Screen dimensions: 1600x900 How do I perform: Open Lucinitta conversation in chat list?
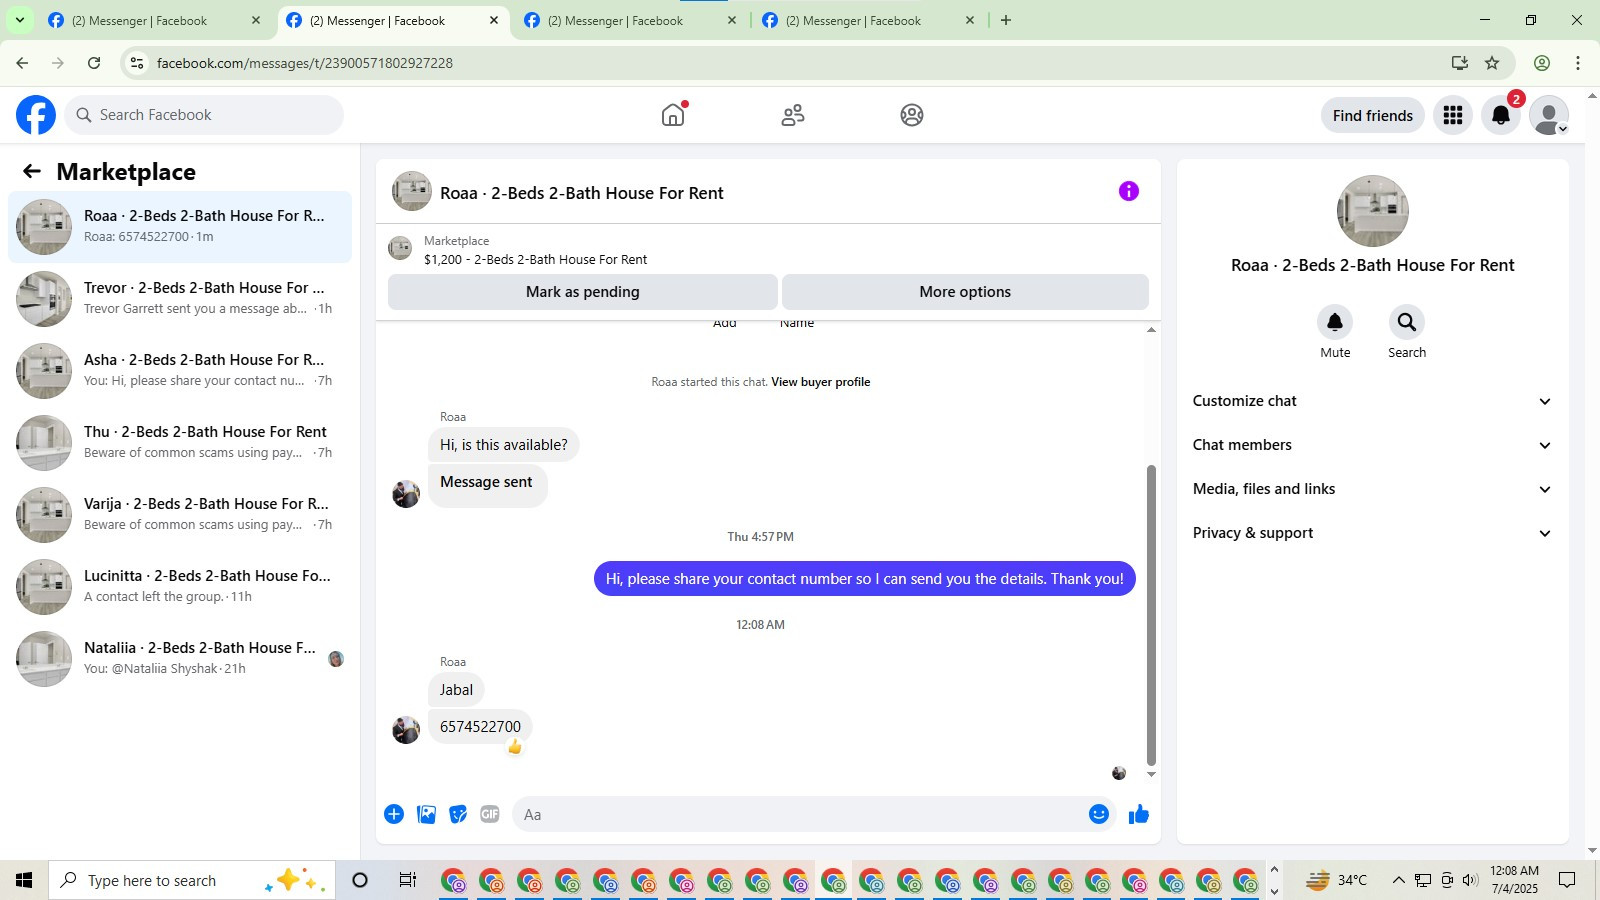(x=180, y=587)
